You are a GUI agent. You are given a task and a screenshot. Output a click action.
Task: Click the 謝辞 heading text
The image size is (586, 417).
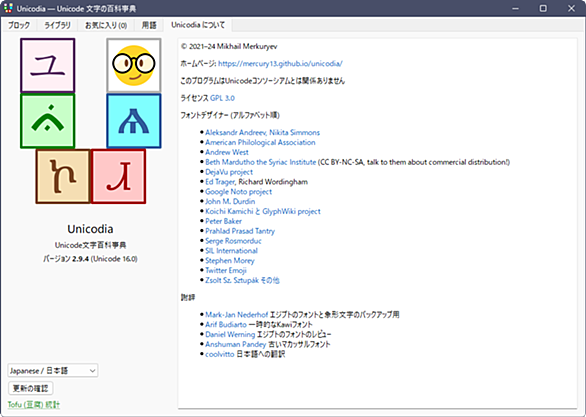tap(188, 297)
